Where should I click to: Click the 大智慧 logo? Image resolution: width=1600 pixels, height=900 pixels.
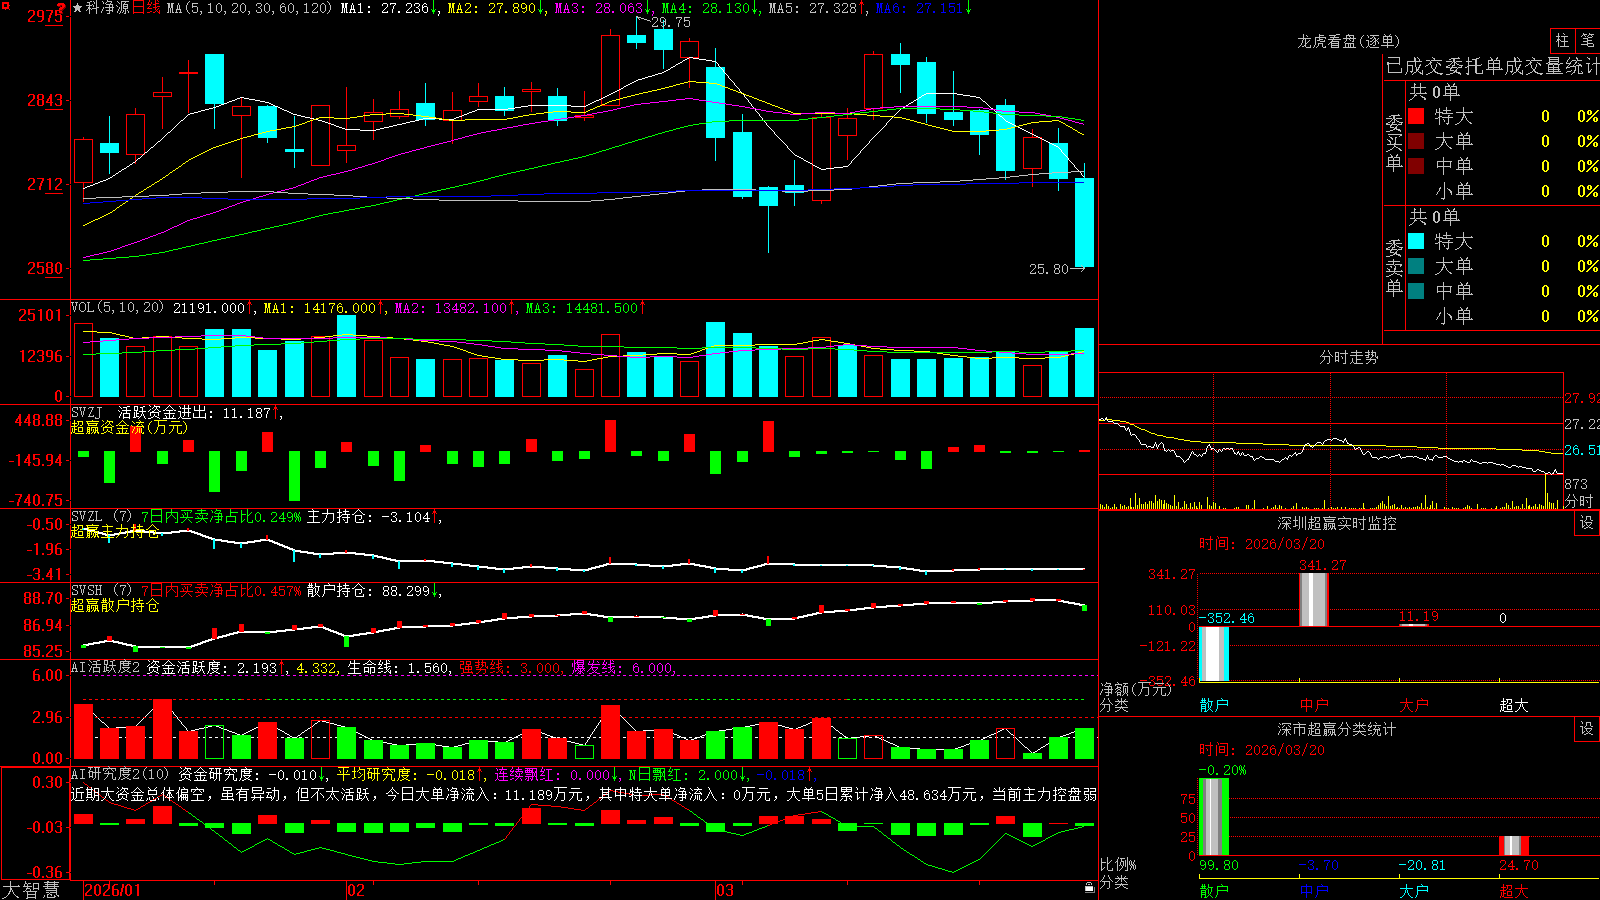click(31, 890)
